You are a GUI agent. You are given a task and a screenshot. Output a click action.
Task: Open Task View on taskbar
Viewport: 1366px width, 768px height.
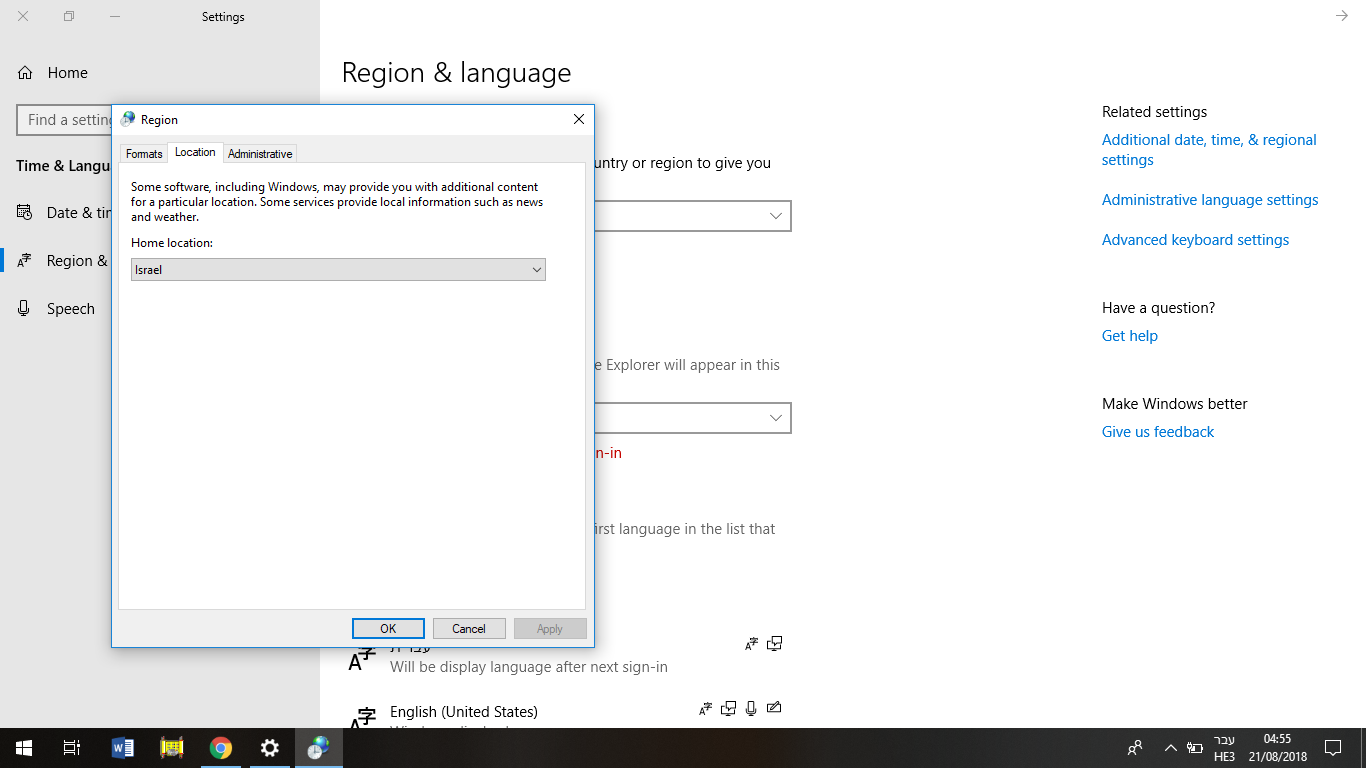[x=72, y=748]
